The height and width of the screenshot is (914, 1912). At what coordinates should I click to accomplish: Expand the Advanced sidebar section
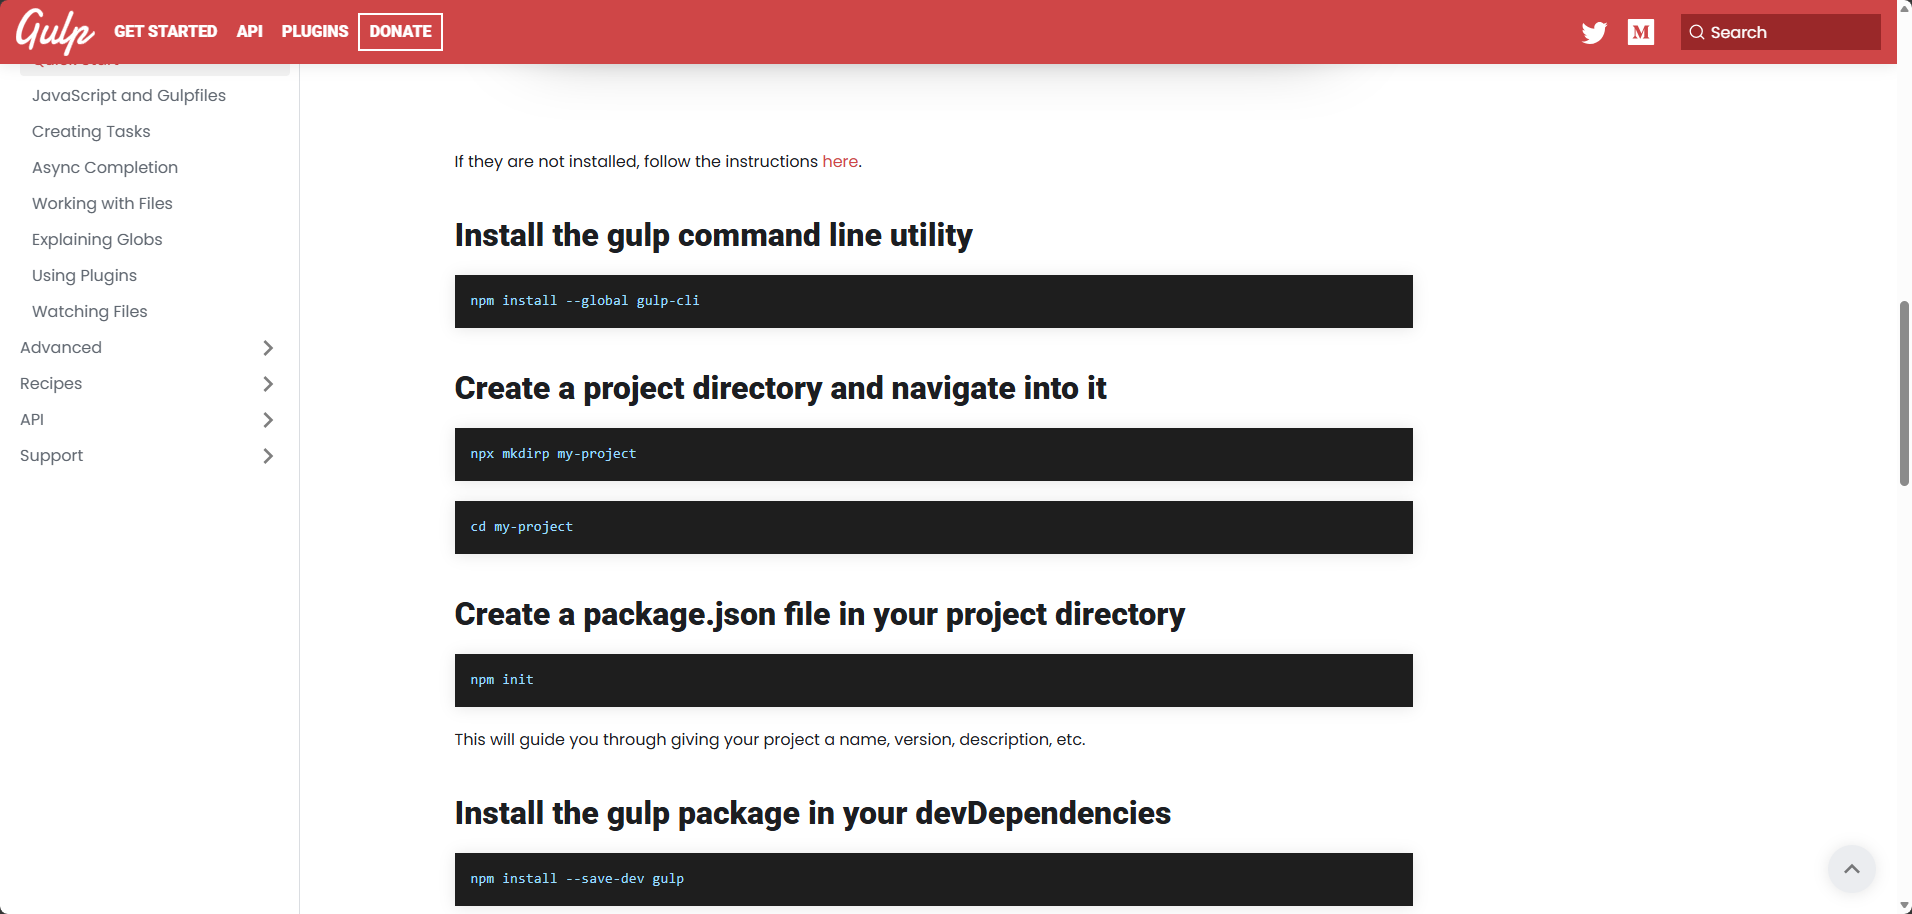(x=147, y=347)
